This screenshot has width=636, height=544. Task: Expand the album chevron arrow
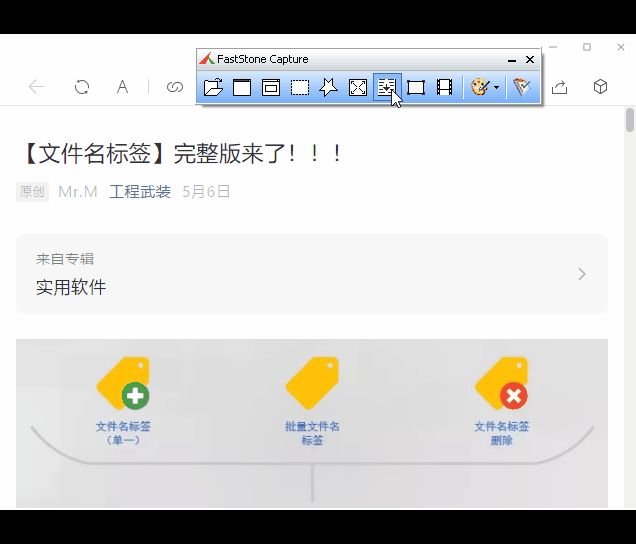point(582,274)
